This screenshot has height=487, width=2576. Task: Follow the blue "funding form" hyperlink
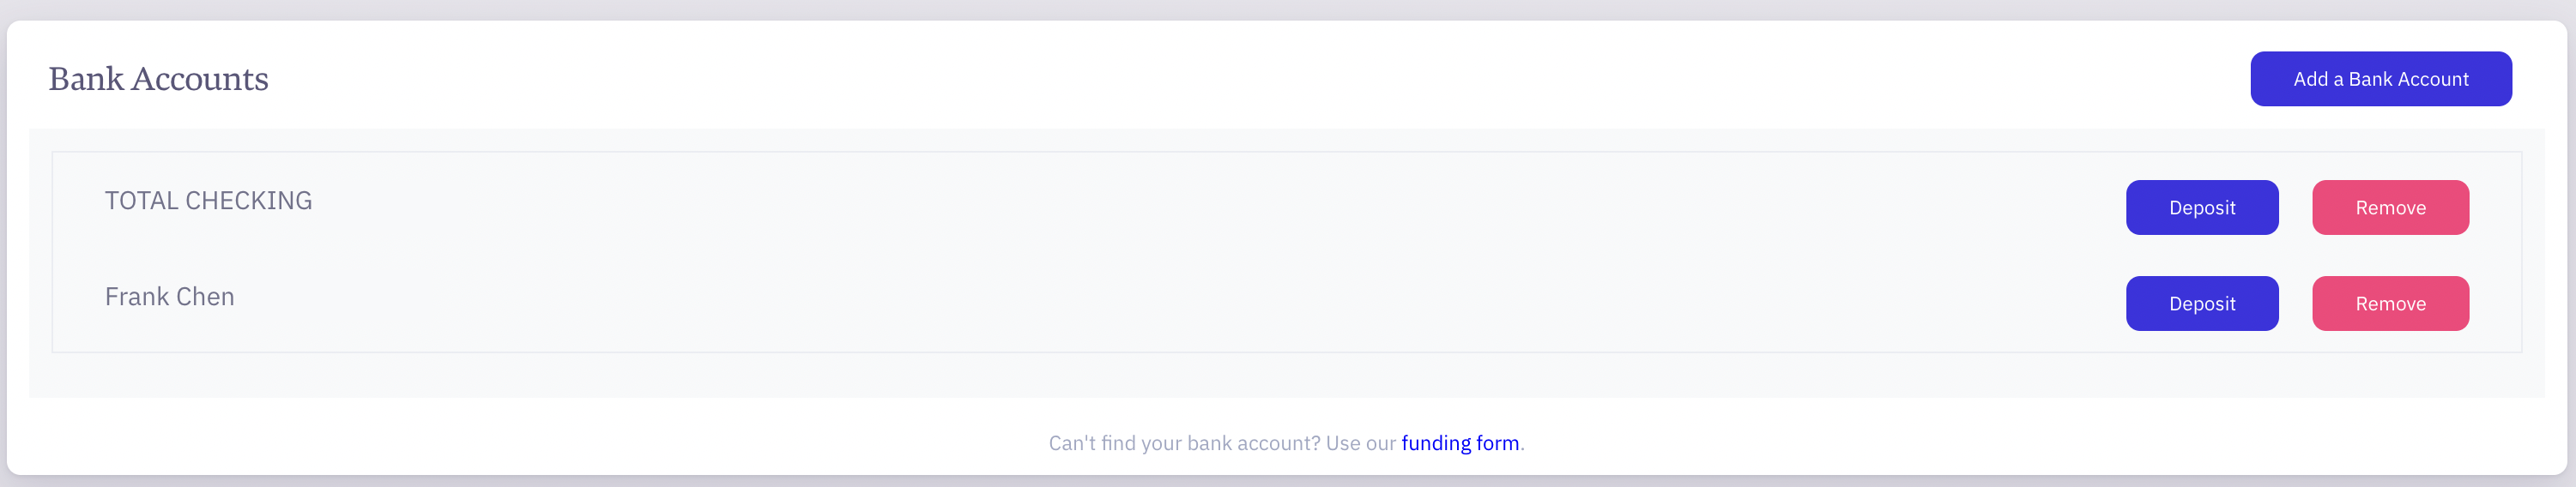click(x=1460, y=443)
